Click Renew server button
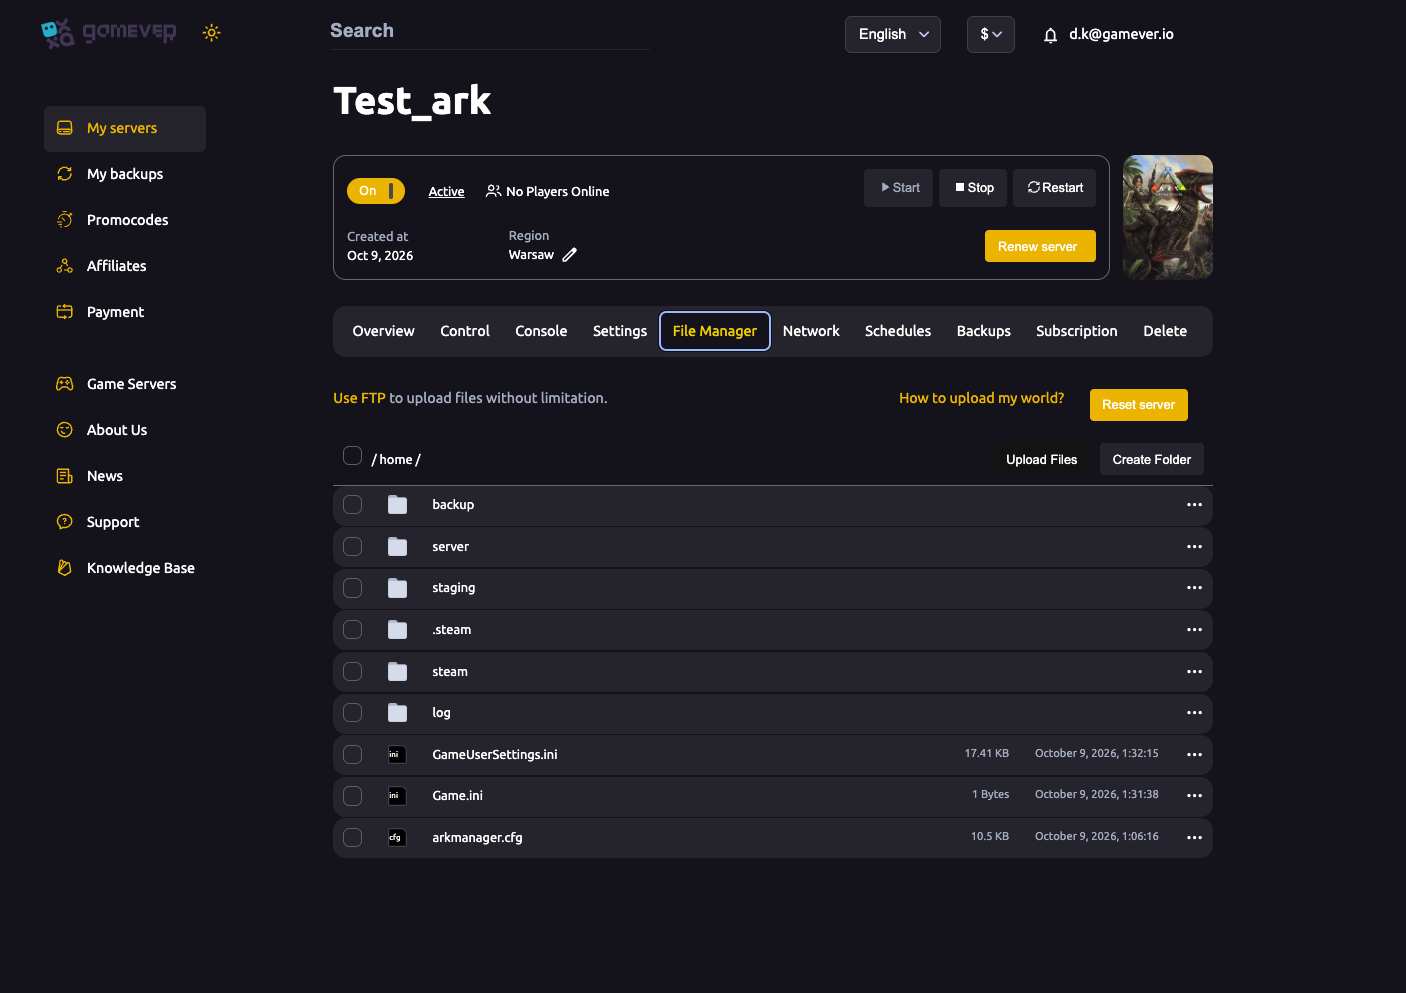 coord(1040,246)
